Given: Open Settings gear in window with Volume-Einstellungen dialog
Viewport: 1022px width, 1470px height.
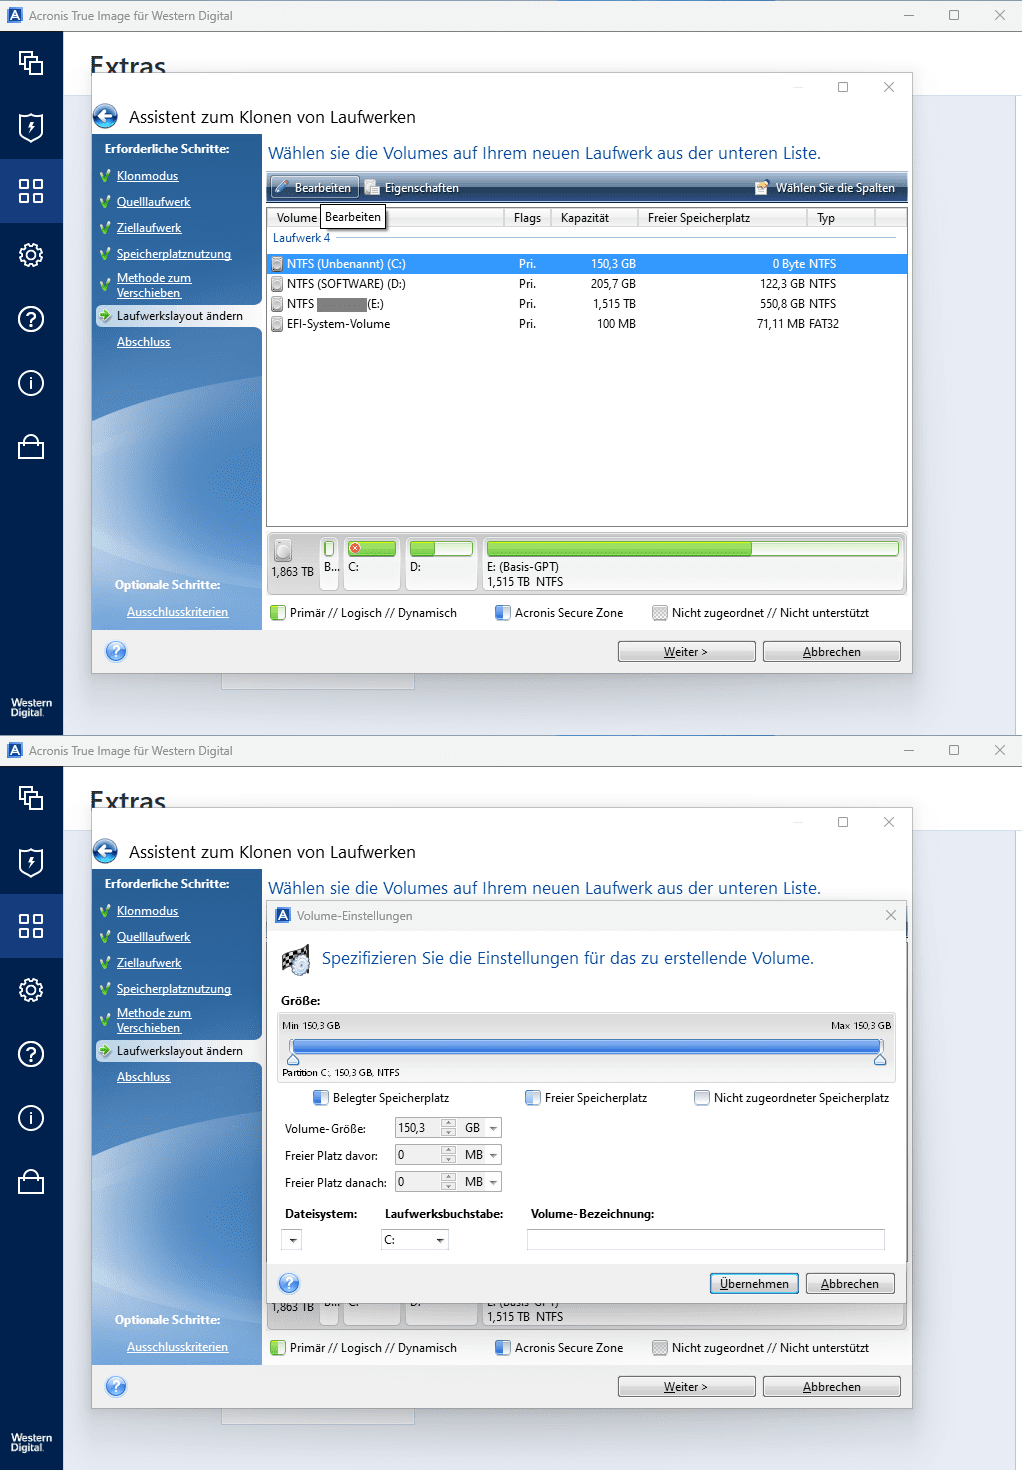Looking at the screenshot, I should click(31, 990).
